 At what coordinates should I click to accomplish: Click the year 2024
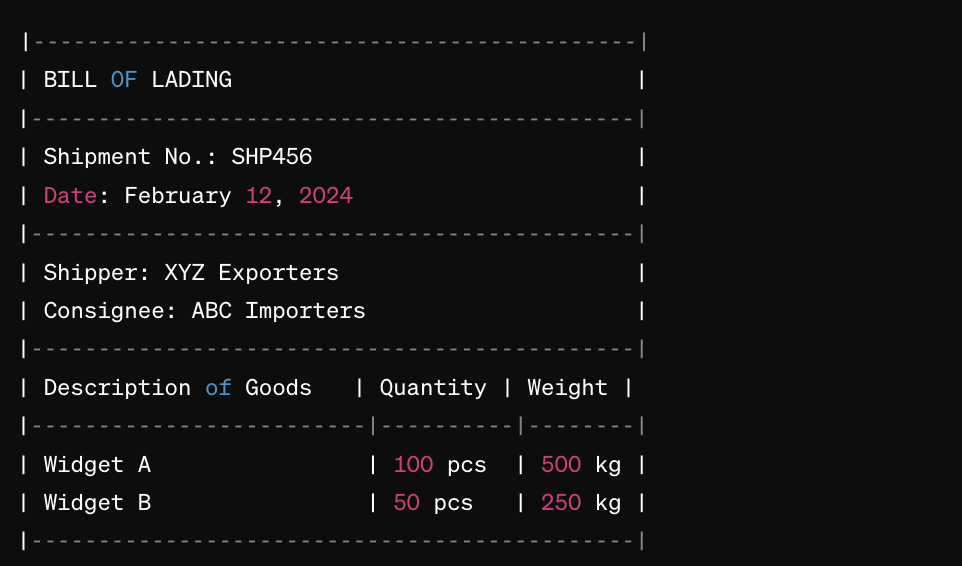(x=326, y=196)
